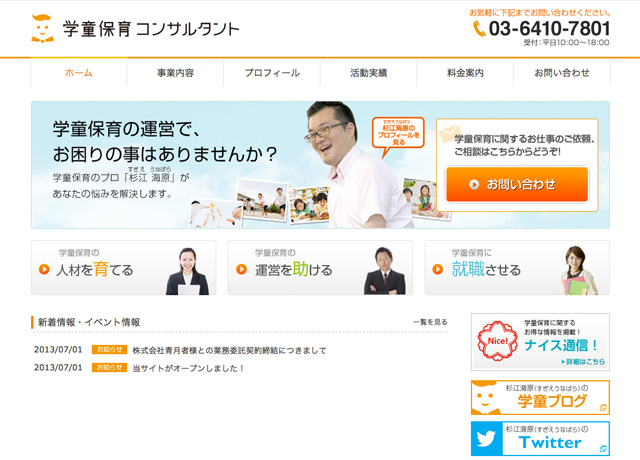
Task: Open 当サイトがオープンしました news item
Action: tap(188, 368)
